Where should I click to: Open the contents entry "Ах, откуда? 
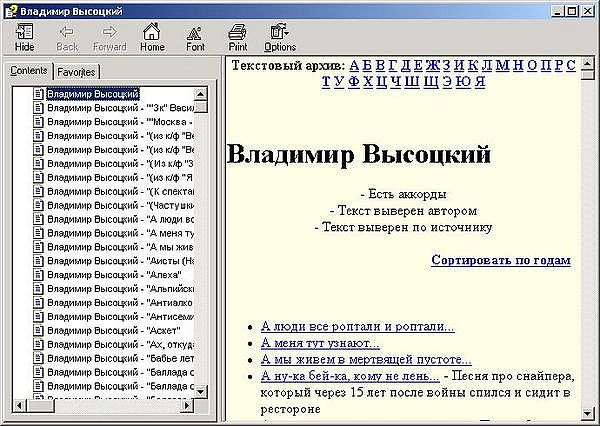point(121,344)
